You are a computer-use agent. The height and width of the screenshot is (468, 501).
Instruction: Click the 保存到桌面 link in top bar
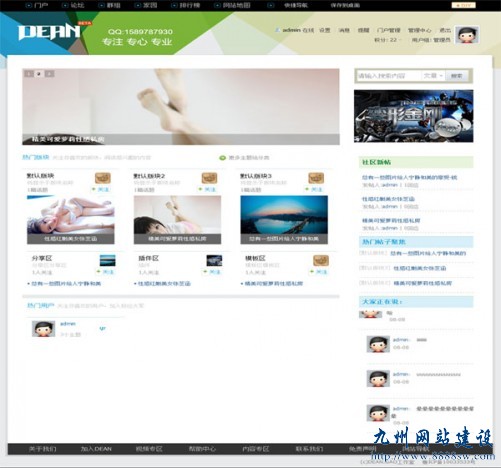coord(345,5)
